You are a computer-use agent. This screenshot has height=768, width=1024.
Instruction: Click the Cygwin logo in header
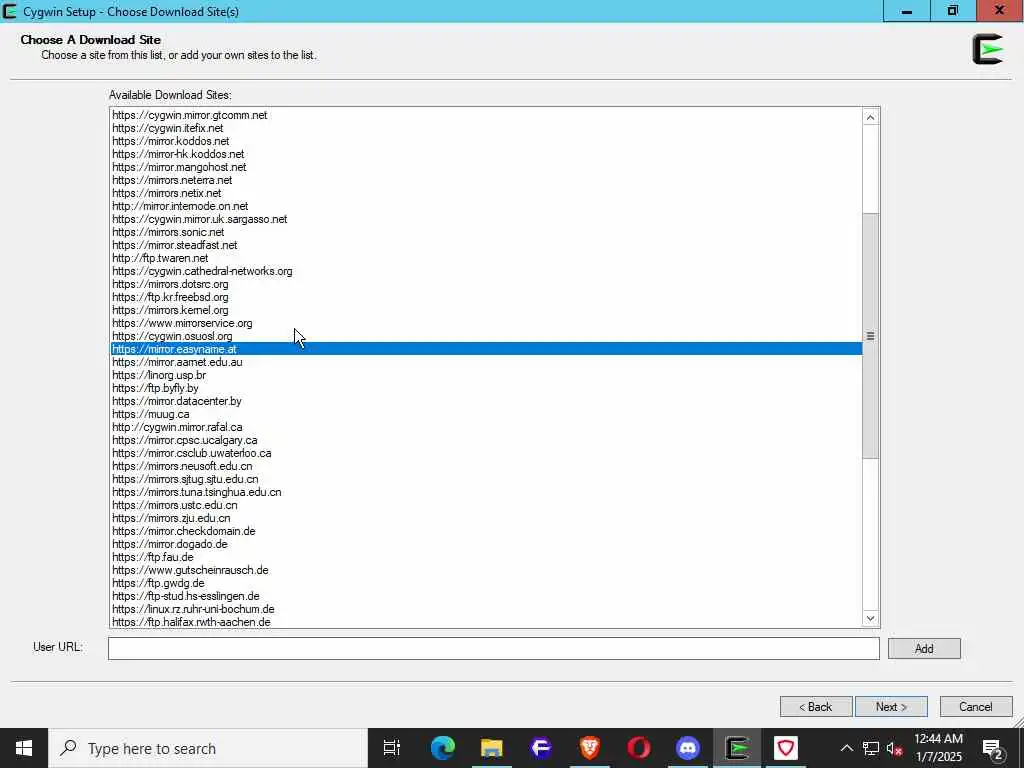click(x=987, y=50)
